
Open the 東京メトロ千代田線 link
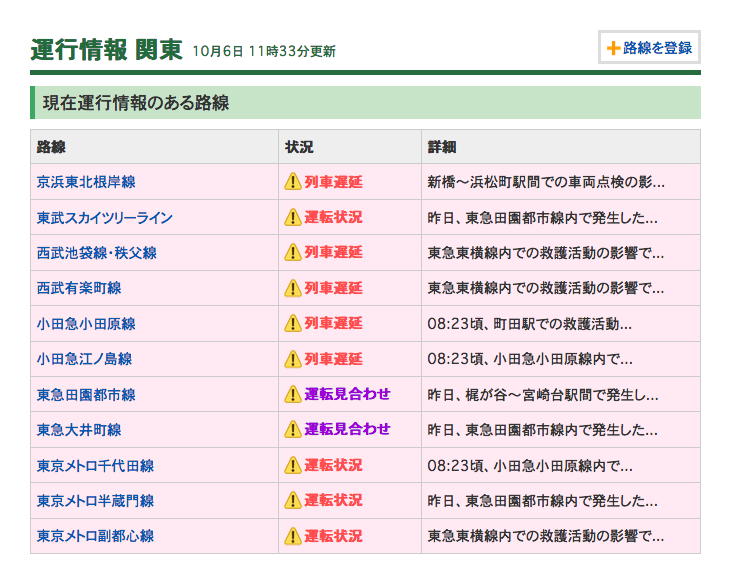click(x=95, y=465)
